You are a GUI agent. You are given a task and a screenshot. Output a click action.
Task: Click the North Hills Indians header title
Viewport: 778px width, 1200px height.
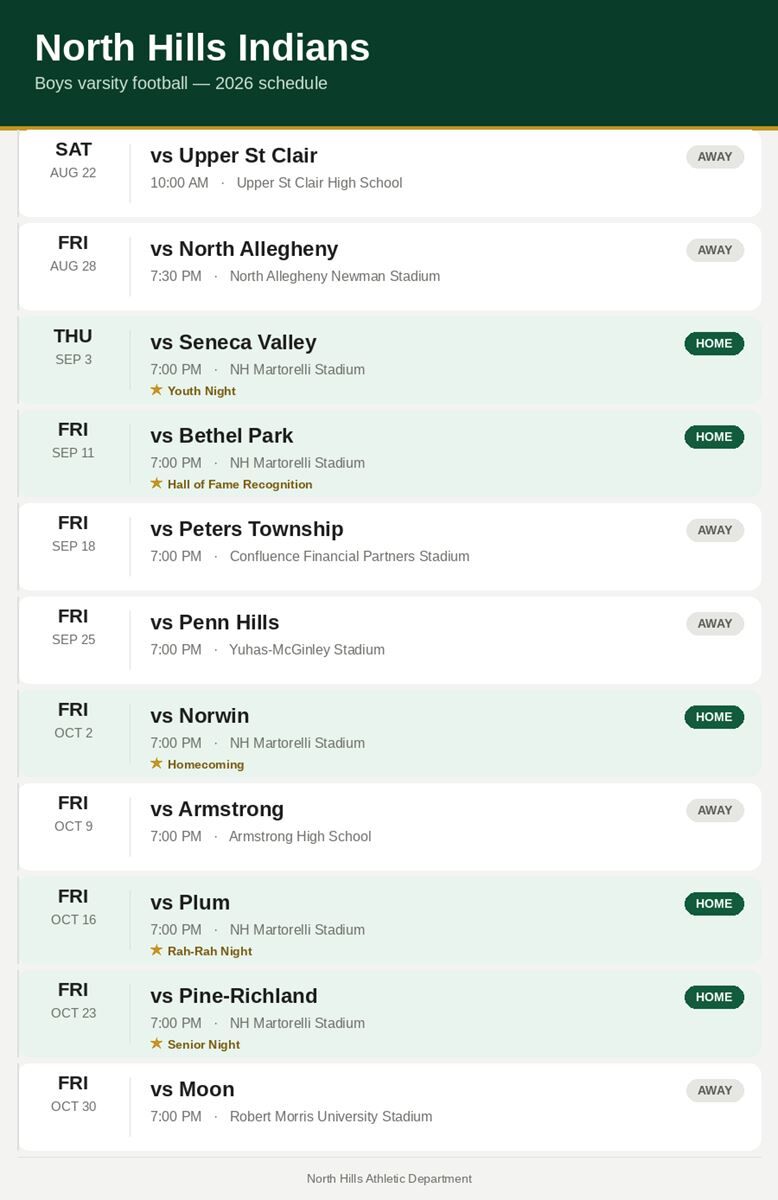(x=202, y=48)
